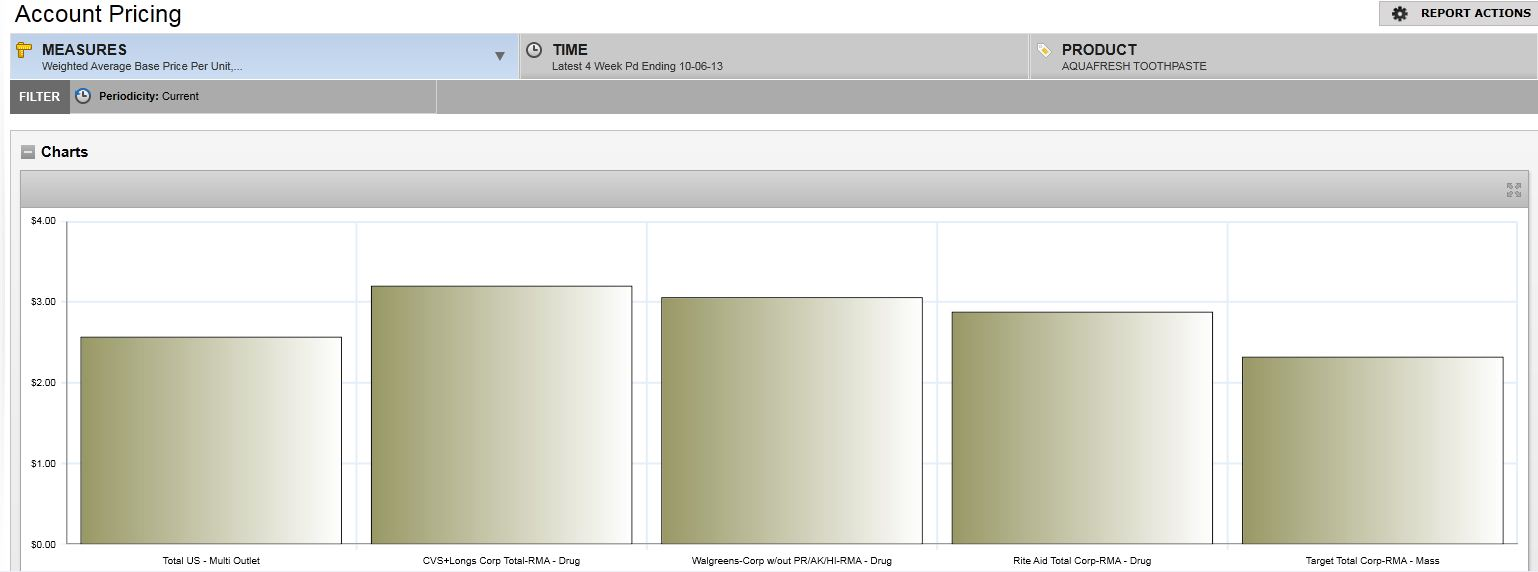Click the Measures paint roller icon
The width and height of the screenshot is (1538, 572).
(x=25, y=50)
